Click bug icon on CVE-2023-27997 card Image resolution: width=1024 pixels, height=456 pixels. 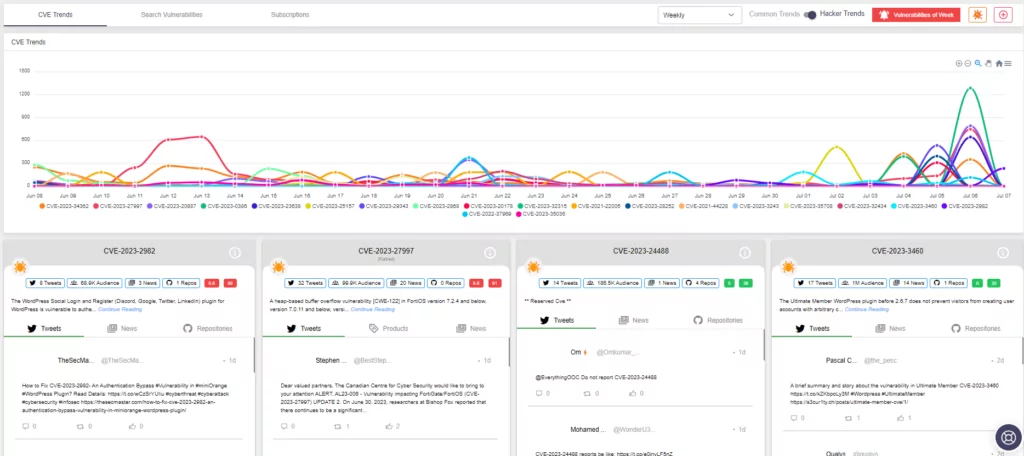click(x=278, y=267)
